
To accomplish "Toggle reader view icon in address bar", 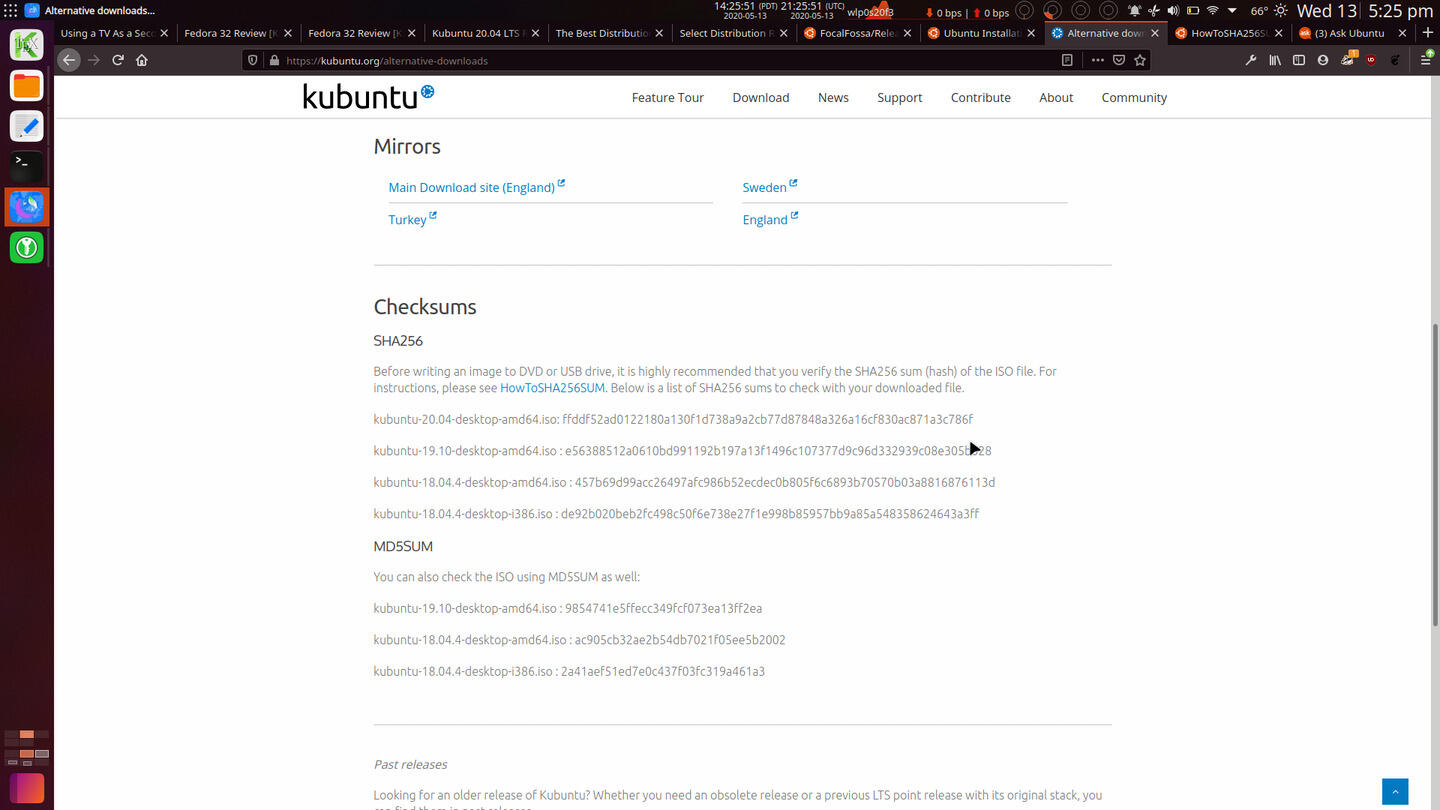I will tap(1067, 60).
